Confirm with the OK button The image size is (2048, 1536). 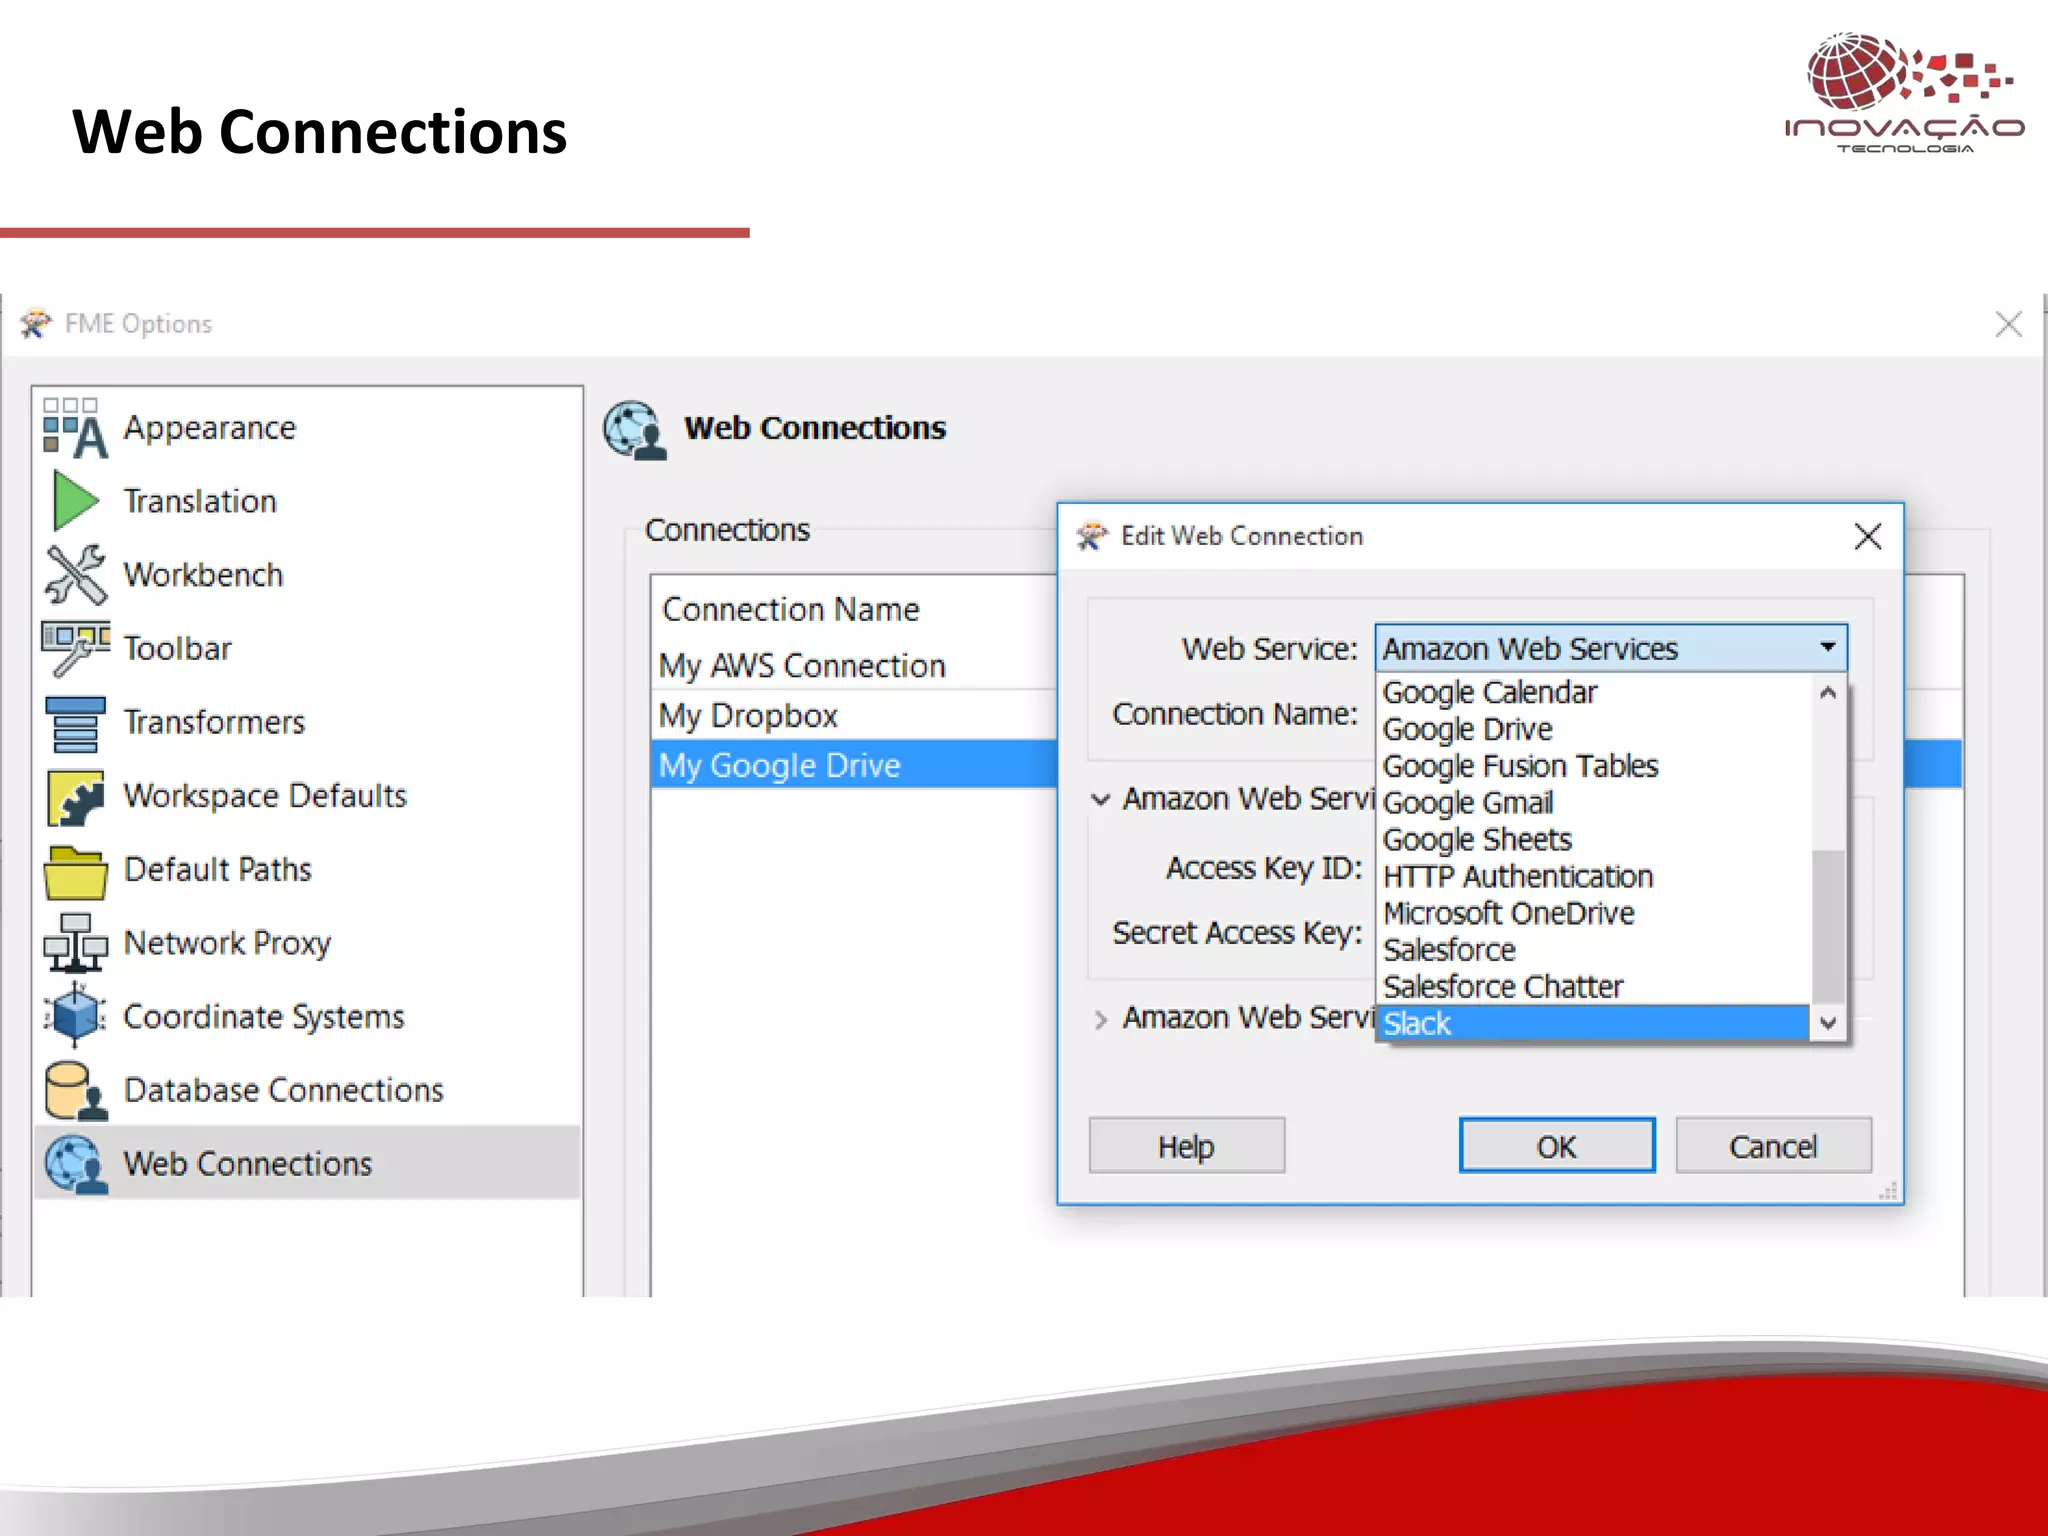click(1557, 1146)
